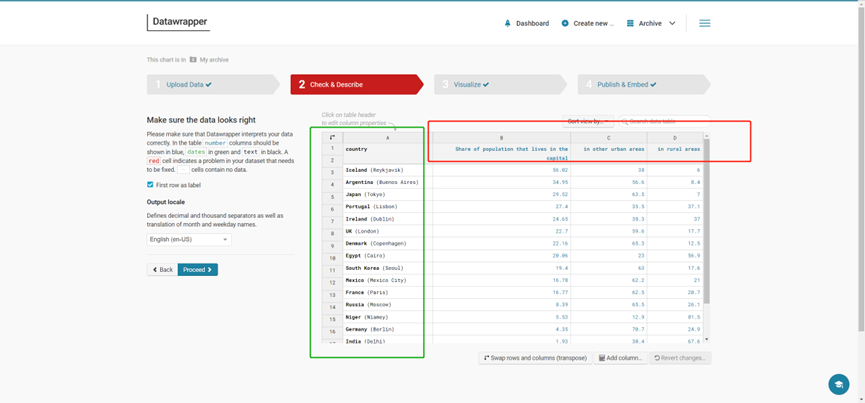Viewport: 865px width, 403px height.
Task: Click the table scrollbar down arrow
Action: pyautogui.click(x=707, y=340)
